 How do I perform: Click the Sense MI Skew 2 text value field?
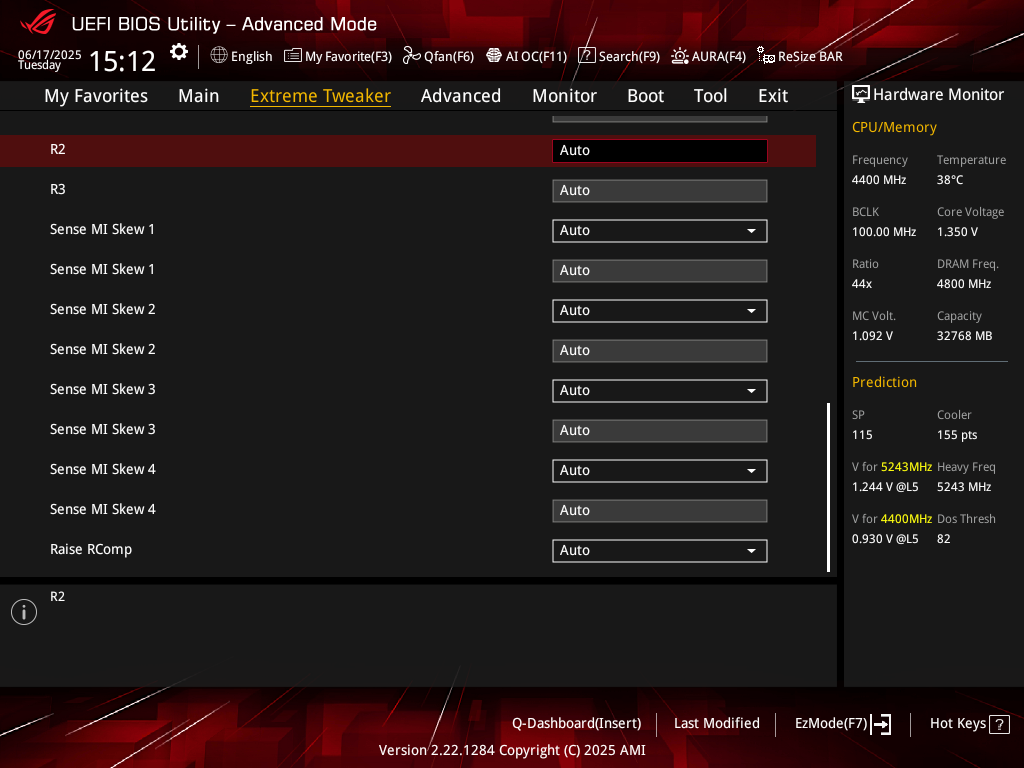(660, 351)
